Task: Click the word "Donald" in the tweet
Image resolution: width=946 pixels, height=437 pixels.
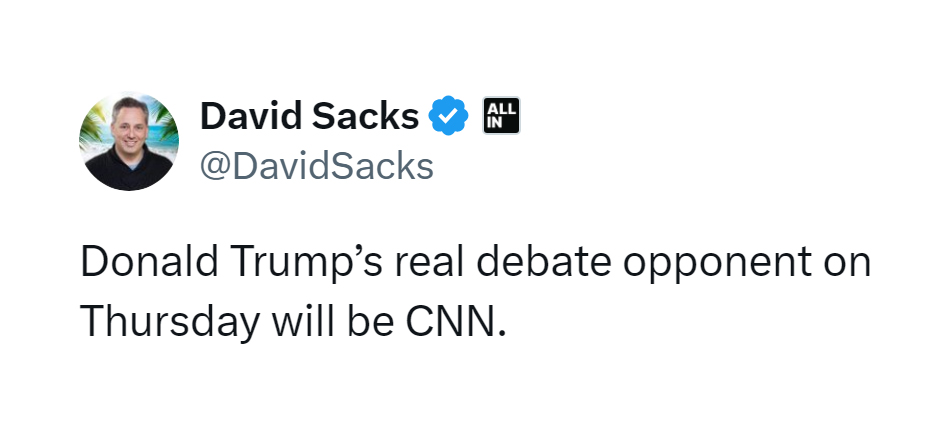Action: (149, 262)
